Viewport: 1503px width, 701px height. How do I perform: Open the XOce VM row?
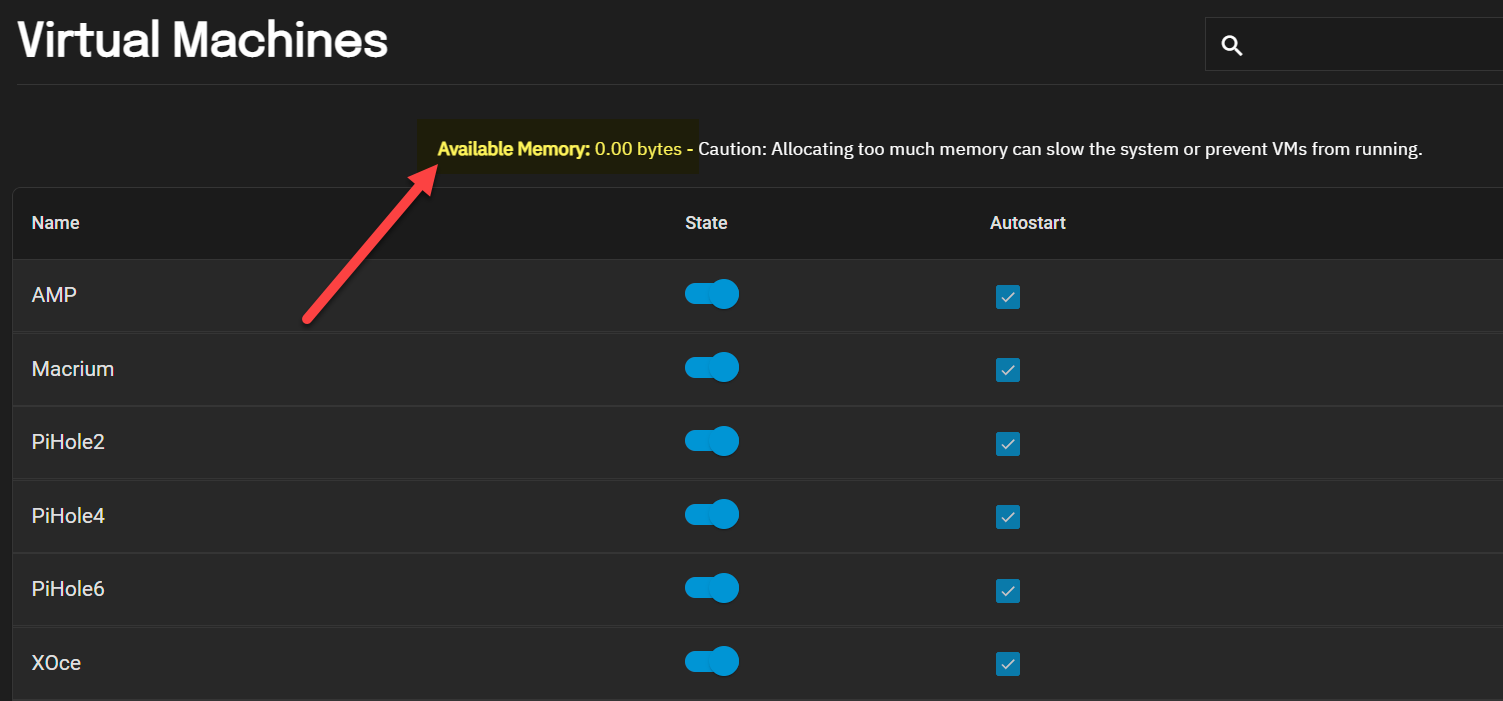(757, 663)
